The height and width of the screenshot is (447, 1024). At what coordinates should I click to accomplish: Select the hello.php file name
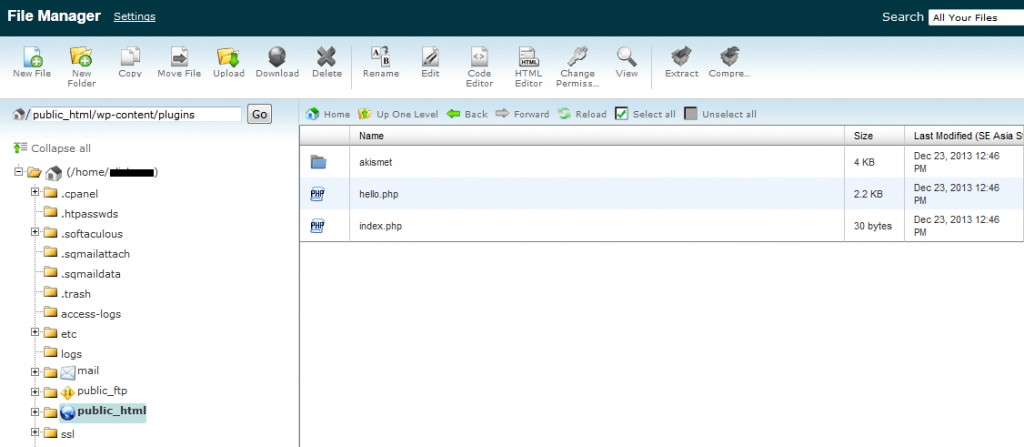pos(378,194)
